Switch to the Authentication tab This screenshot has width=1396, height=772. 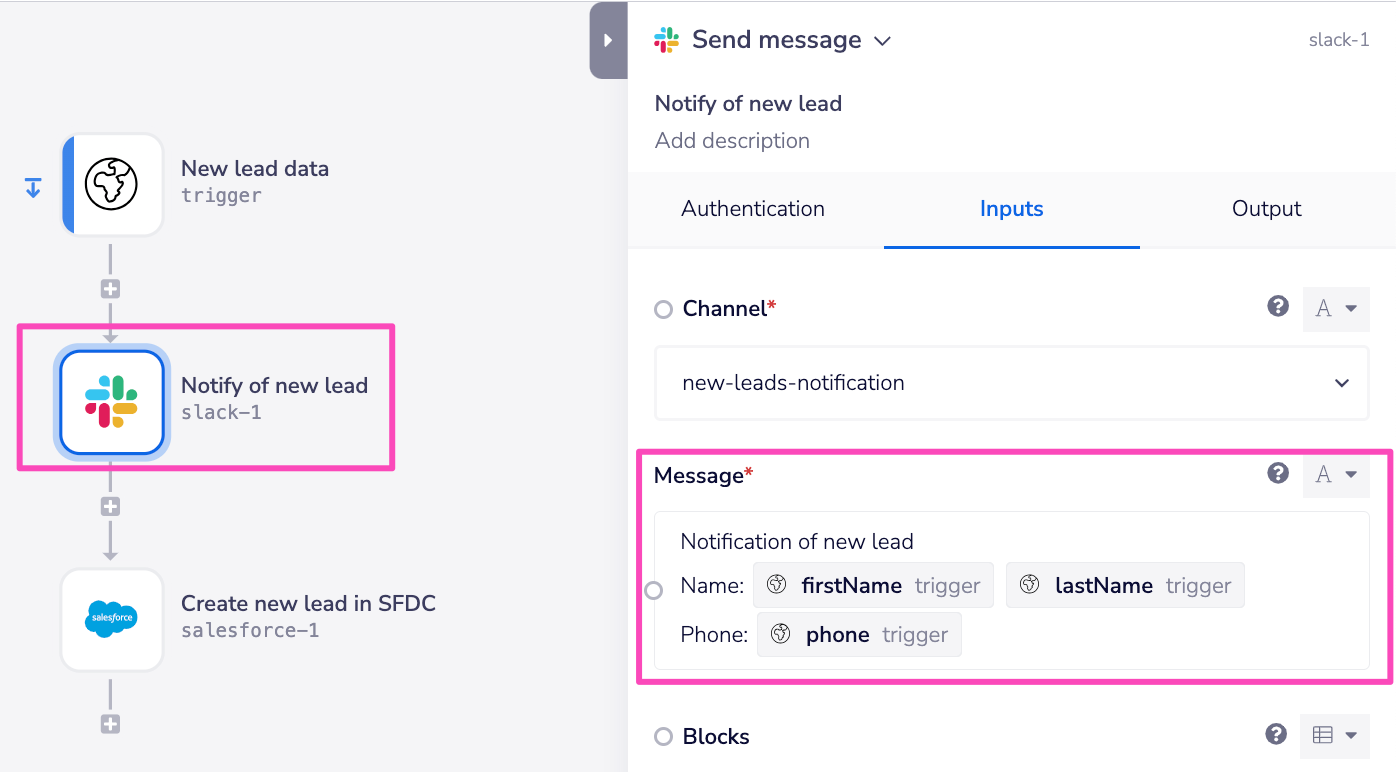(752, 209)
